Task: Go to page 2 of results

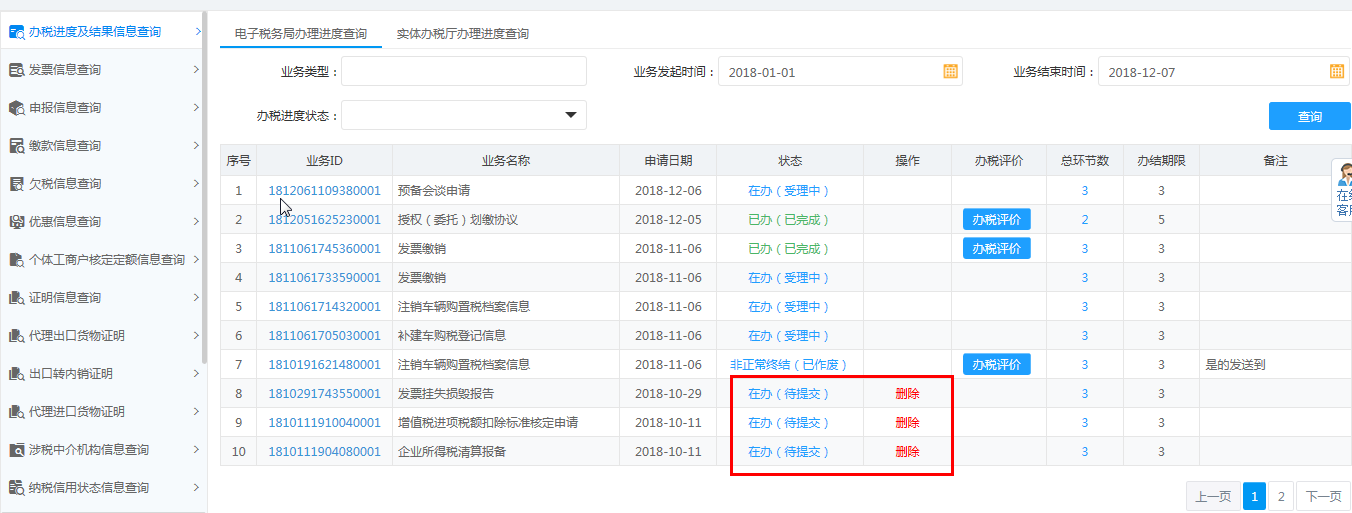Action: tap(1281, 496)
